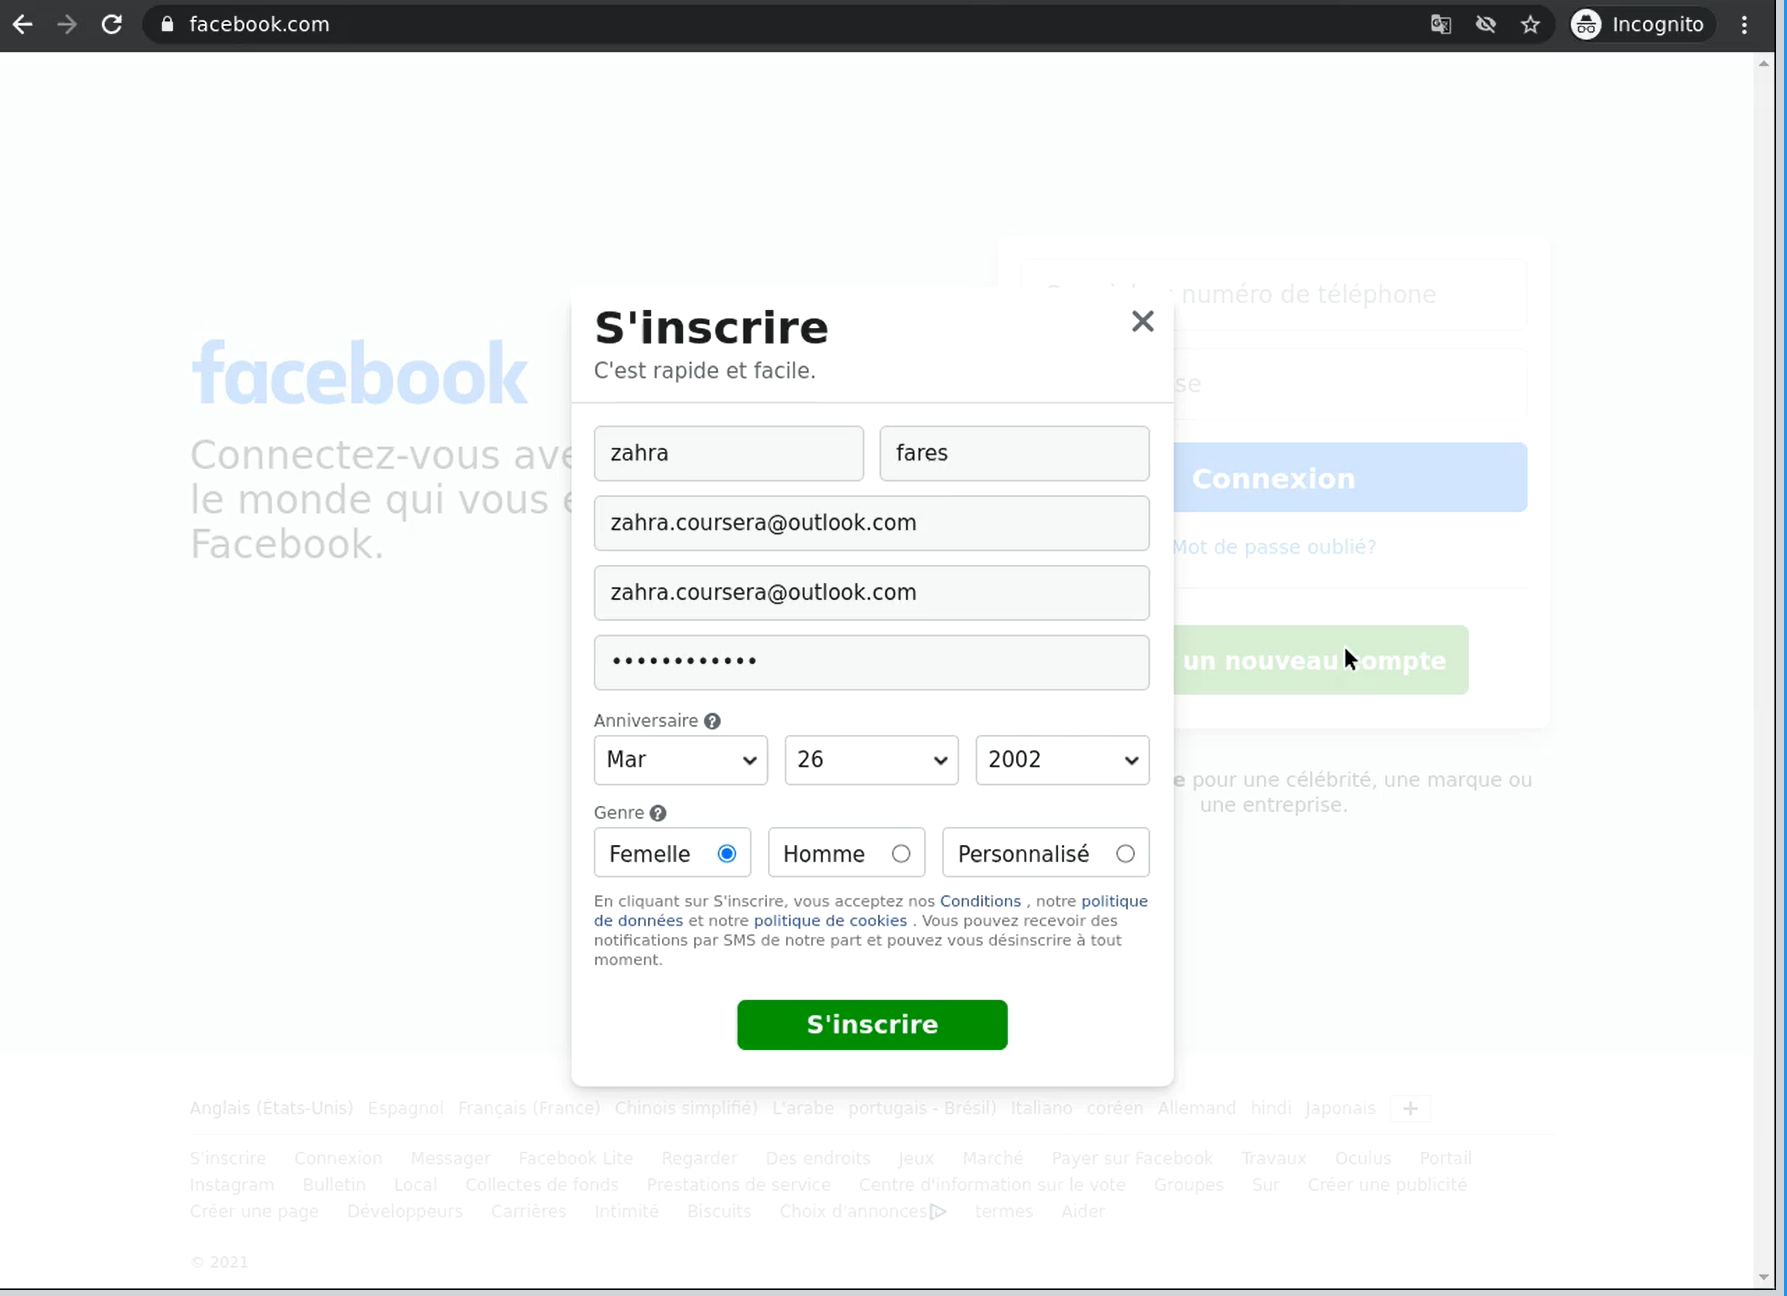The height and width of the screenshot is (1296, 1787).
Task: Select the Femelle gender option
Action: (x=672, y=853)
